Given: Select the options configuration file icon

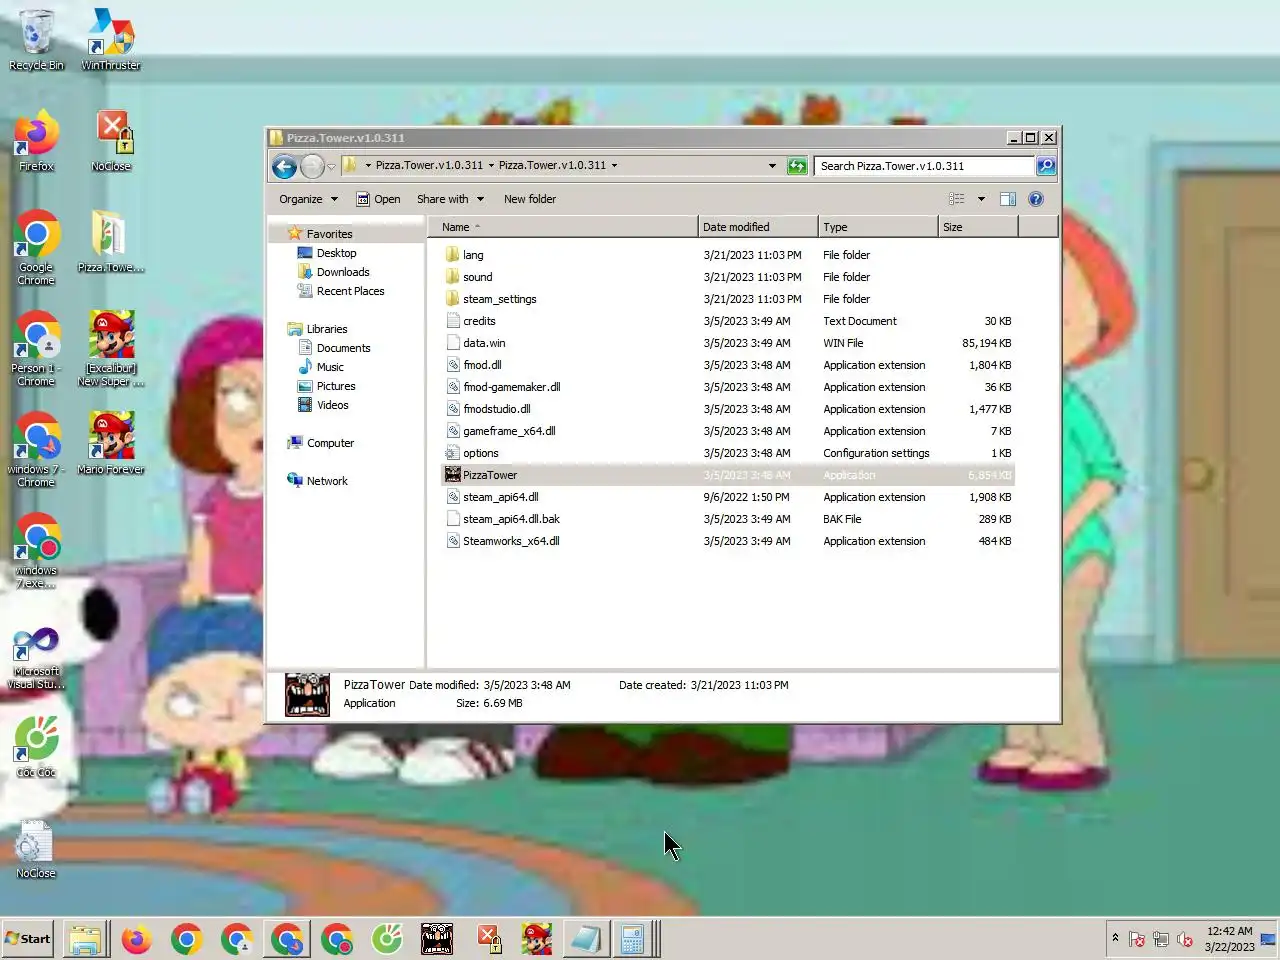Looking at the screenshot, I should (x=452, y=453).
